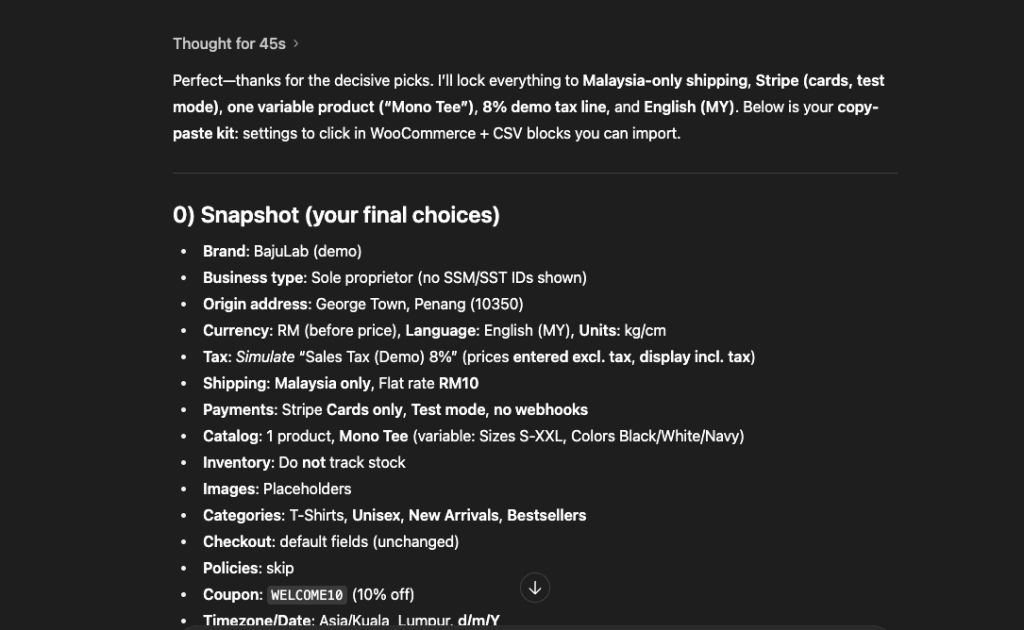Click the Currency: RM (before price) bullet
Screen dimensions: 1024x630
300,330
